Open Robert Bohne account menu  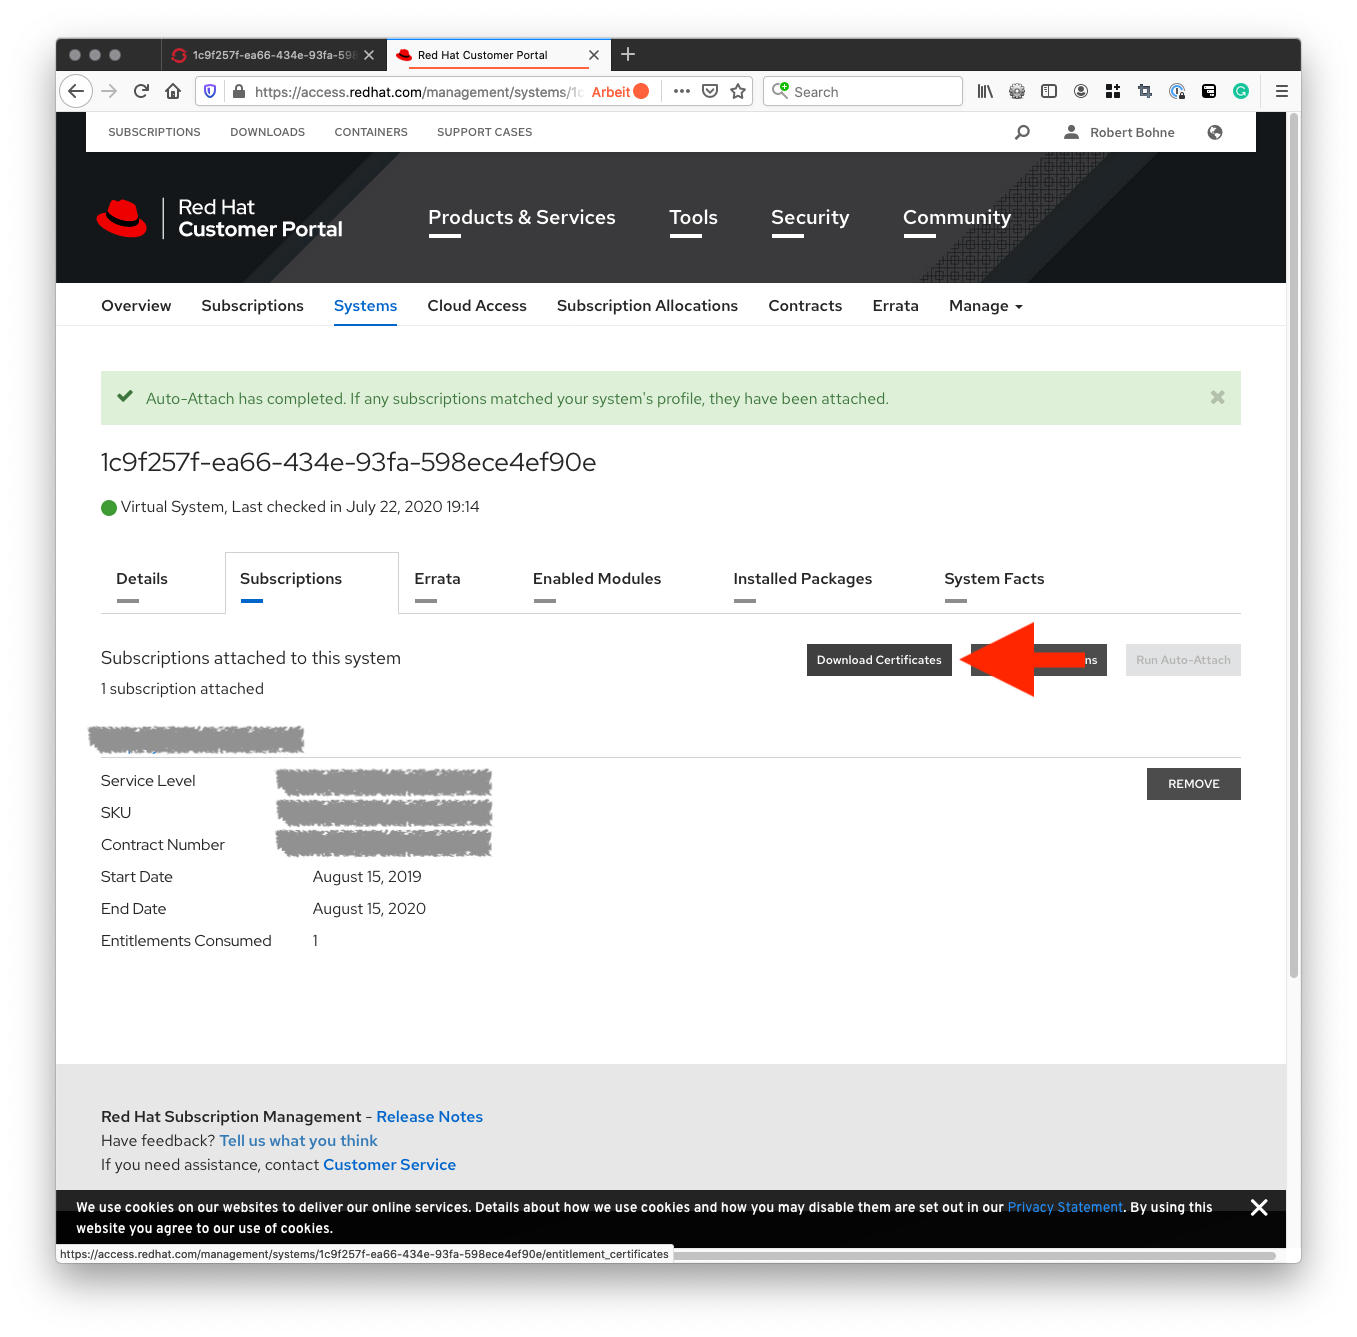tap(1119, 132)
